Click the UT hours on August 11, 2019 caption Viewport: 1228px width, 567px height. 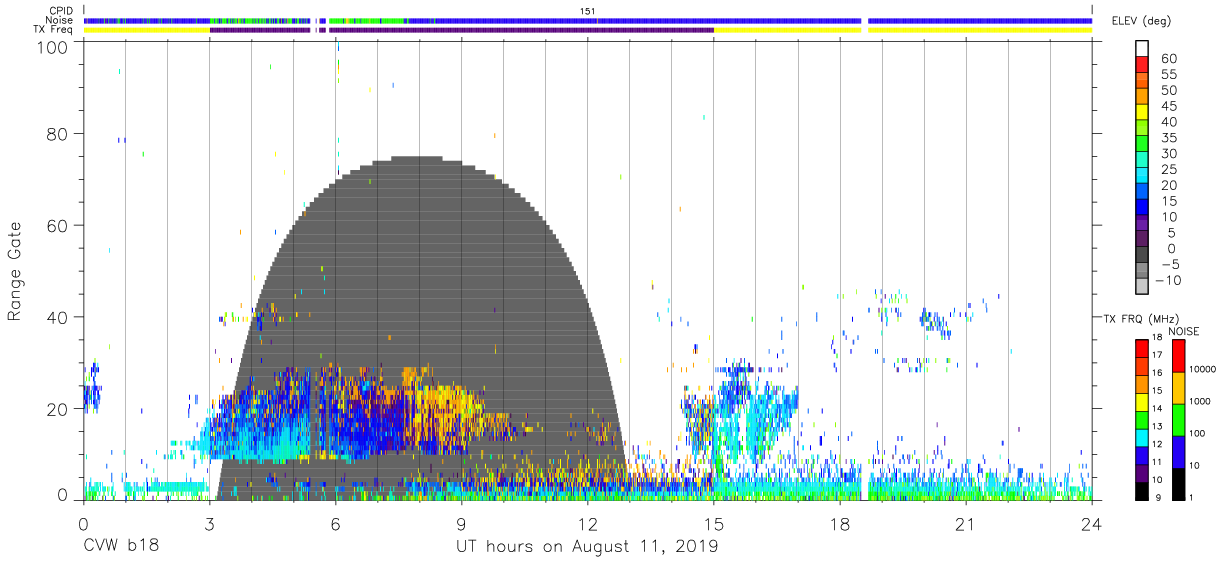coord(587,547)
